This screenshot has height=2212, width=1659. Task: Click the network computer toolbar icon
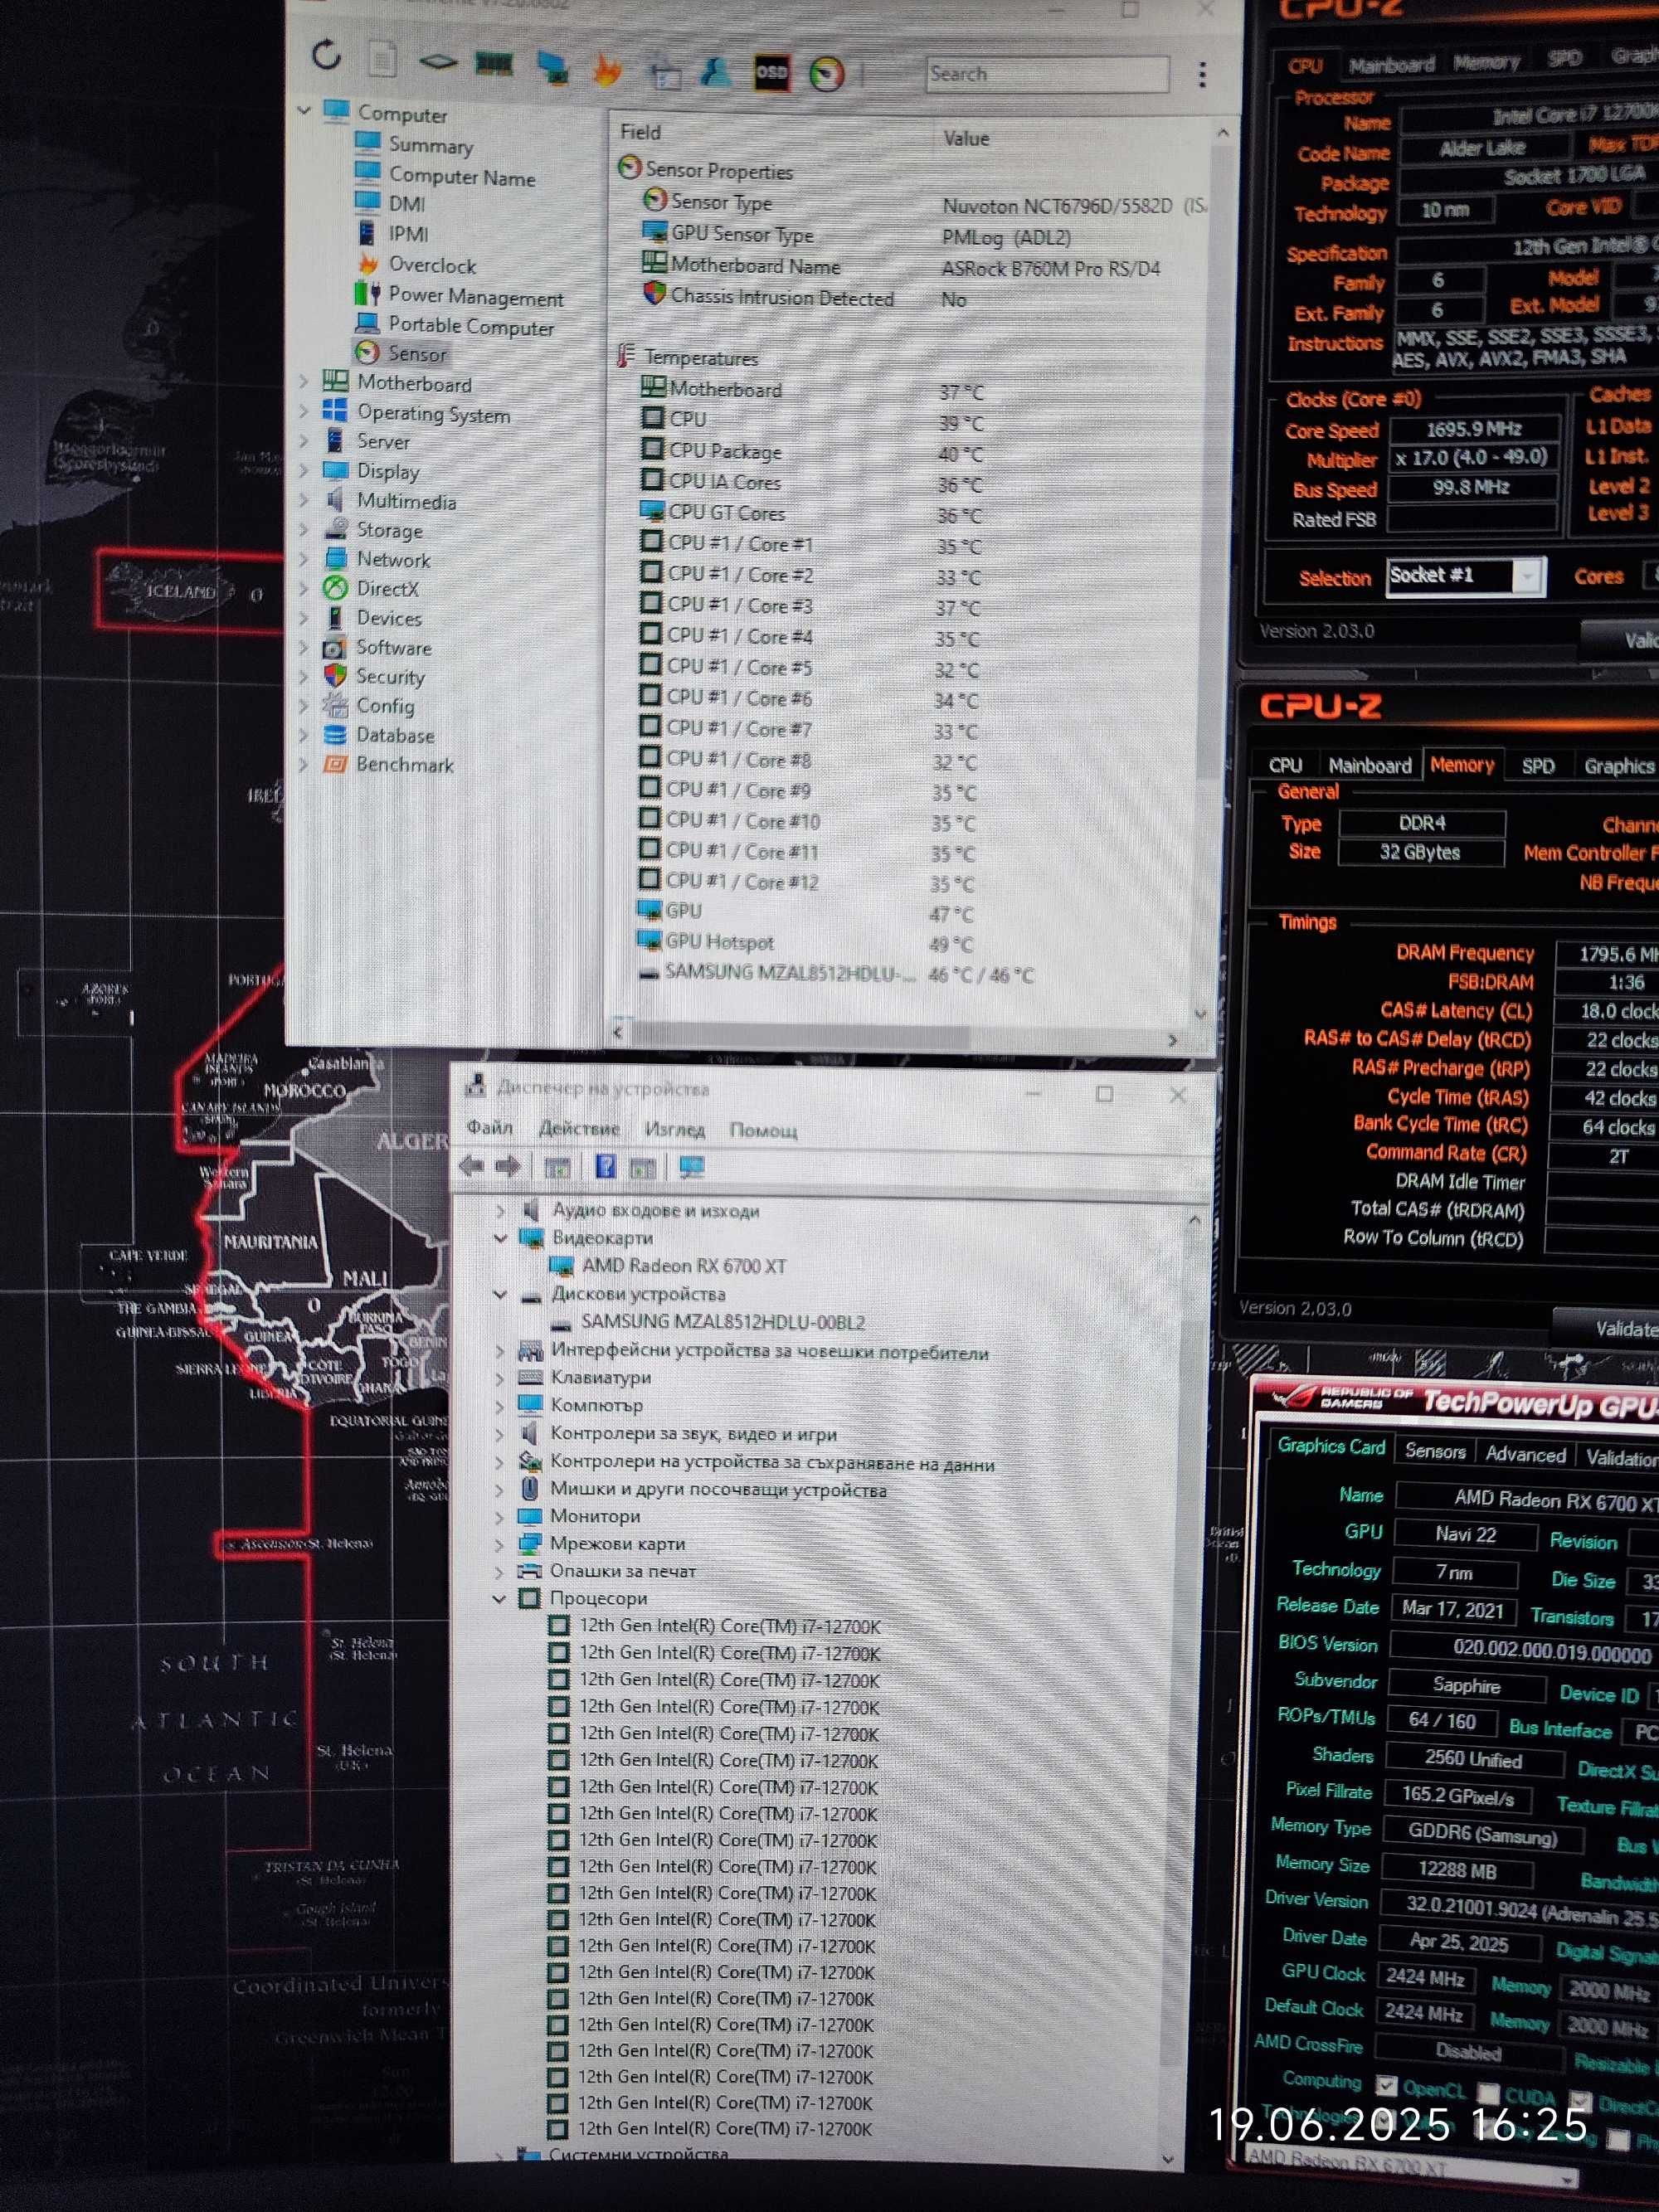click(552, 67)
